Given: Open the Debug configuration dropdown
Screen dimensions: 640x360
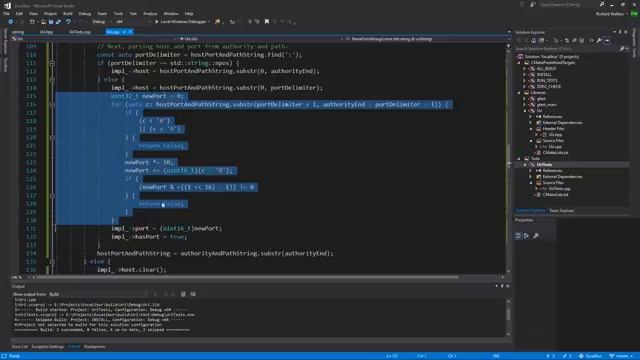Looking at the screenshot, I should [102, 22].
